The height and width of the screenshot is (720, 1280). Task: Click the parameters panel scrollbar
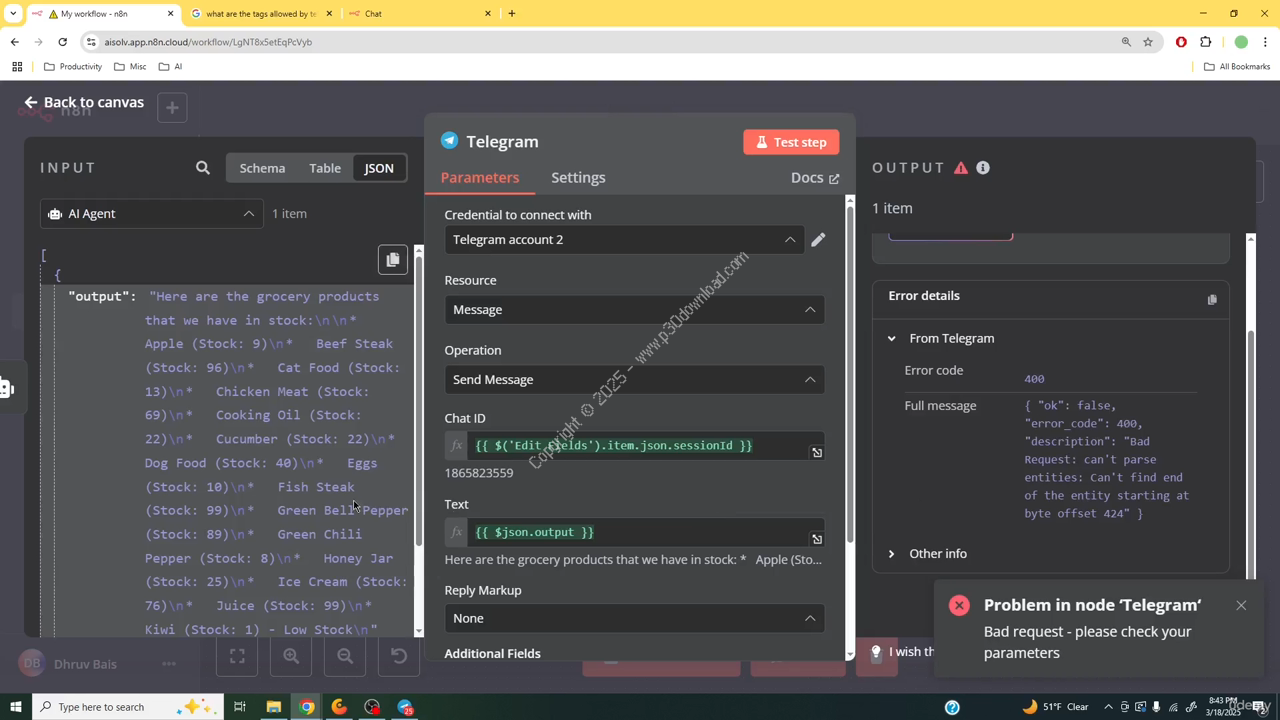[850, 370]
